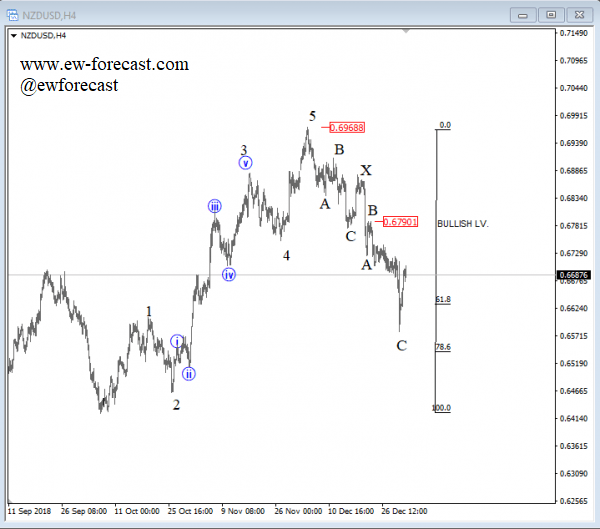Click the 0.68340 price axis value
This screenshot has width=600, height=529.
574,198
